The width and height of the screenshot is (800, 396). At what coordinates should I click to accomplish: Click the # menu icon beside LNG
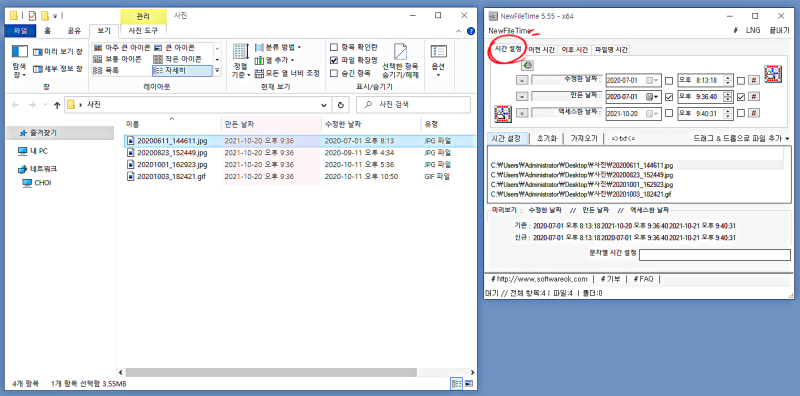click(x=735, y=30)
